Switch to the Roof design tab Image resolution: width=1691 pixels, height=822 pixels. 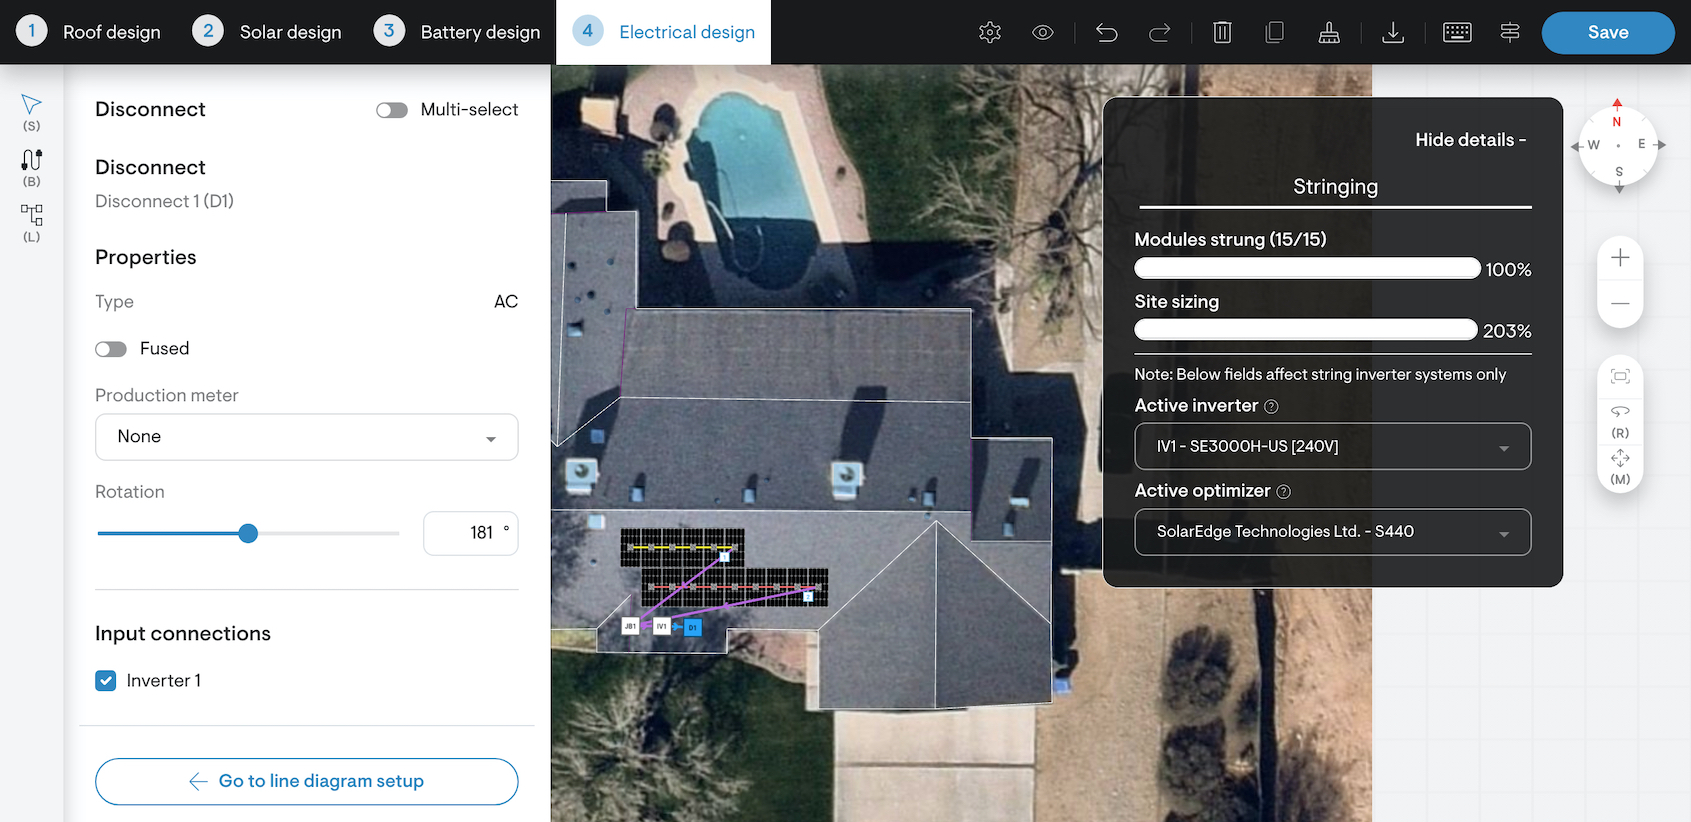89,32
